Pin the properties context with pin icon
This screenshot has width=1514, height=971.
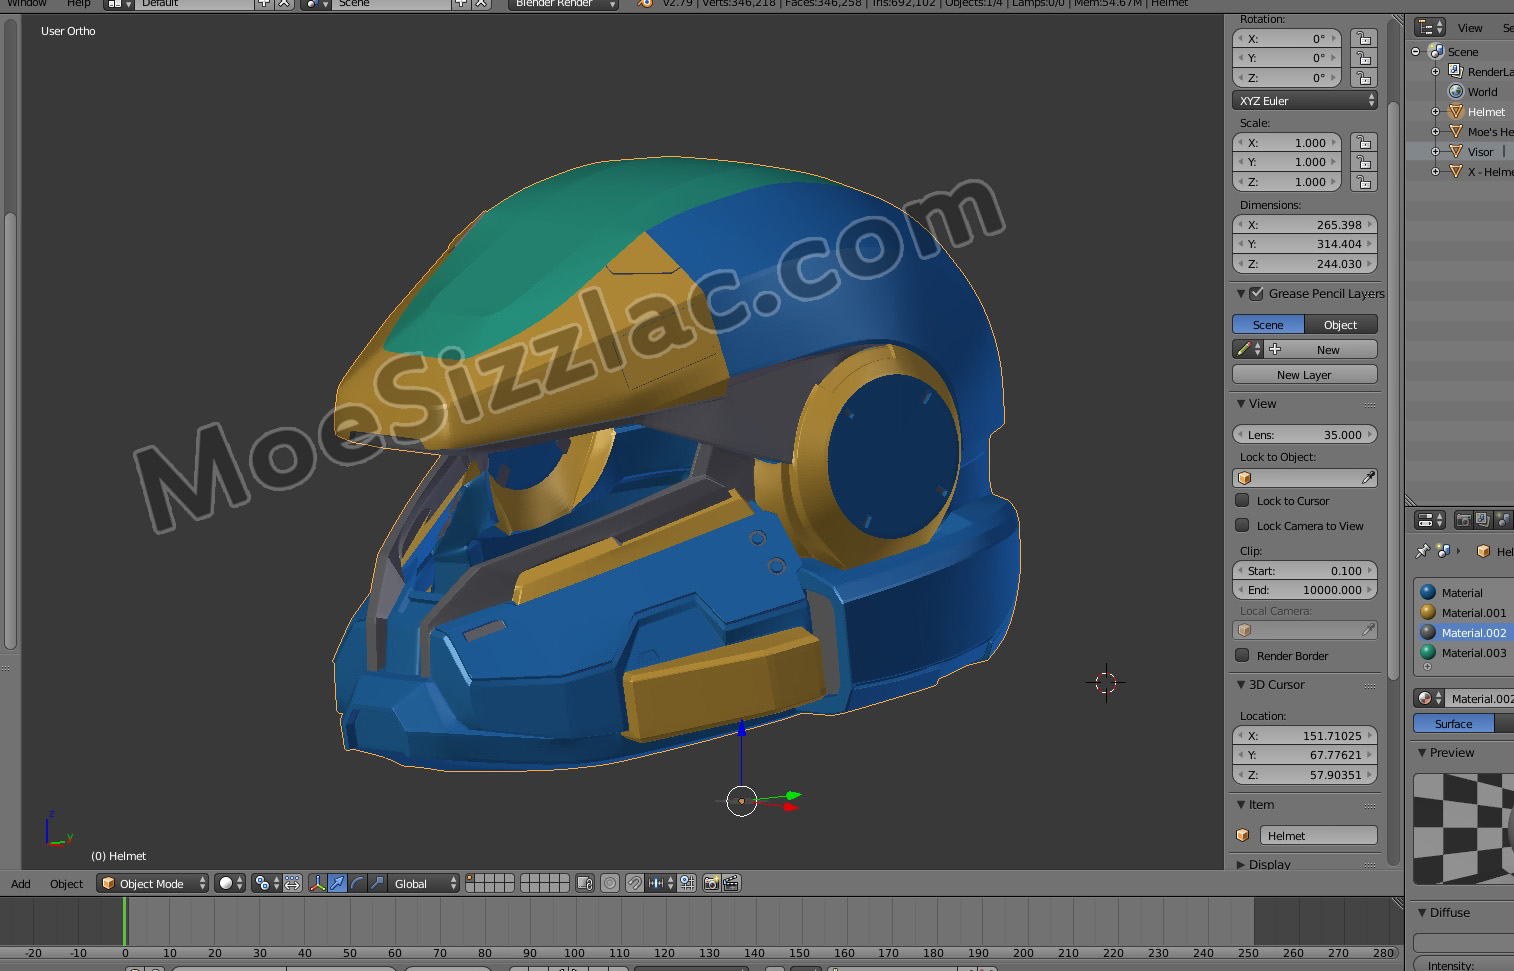tap(1422, 551)
